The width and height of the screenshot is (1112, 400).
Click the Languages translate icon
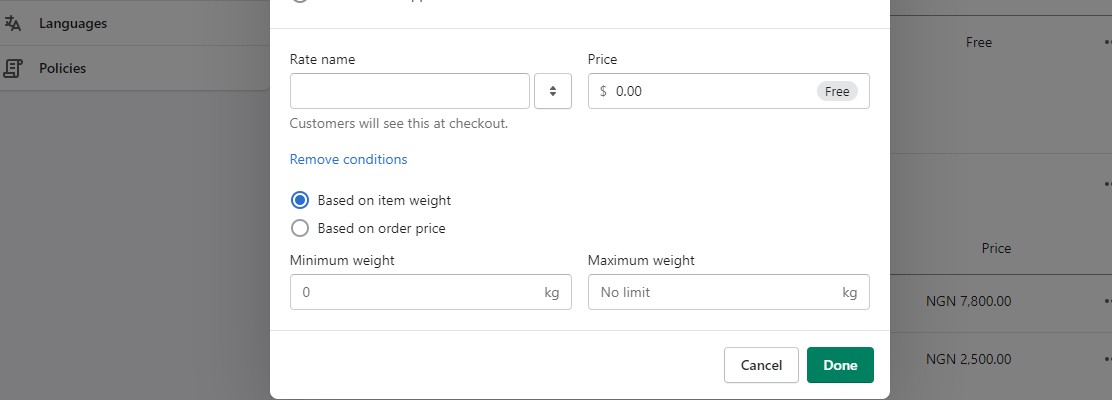coord(13,23)
